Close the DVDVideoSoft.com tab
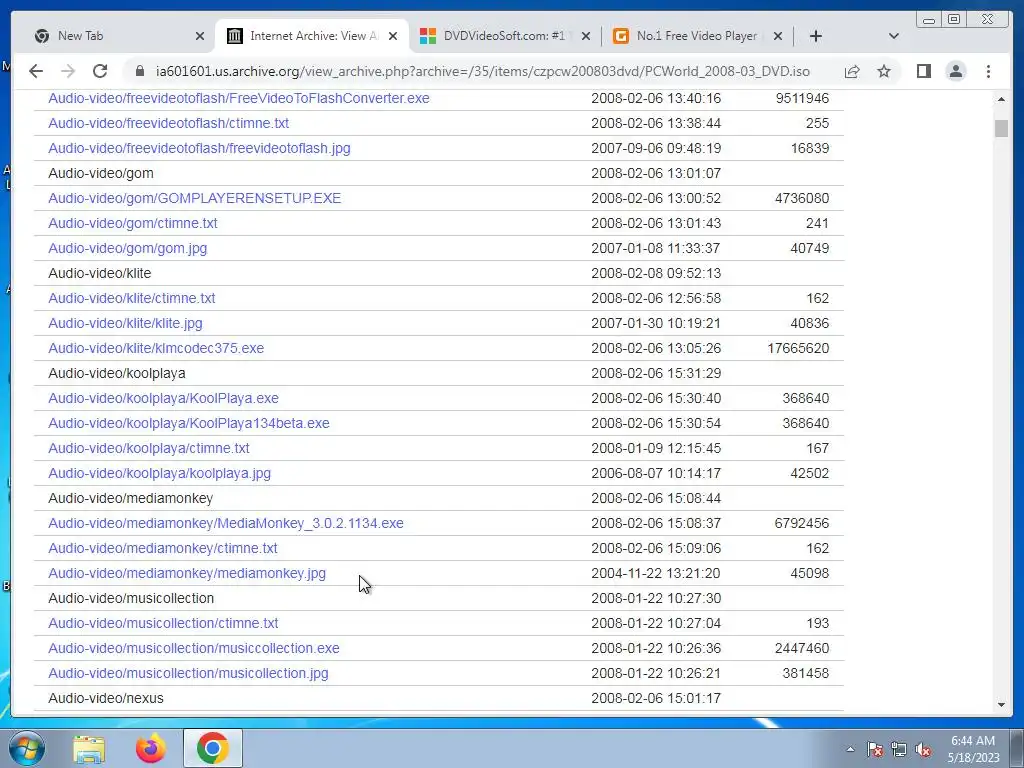 pyautogui.click(x=586, y=37)
